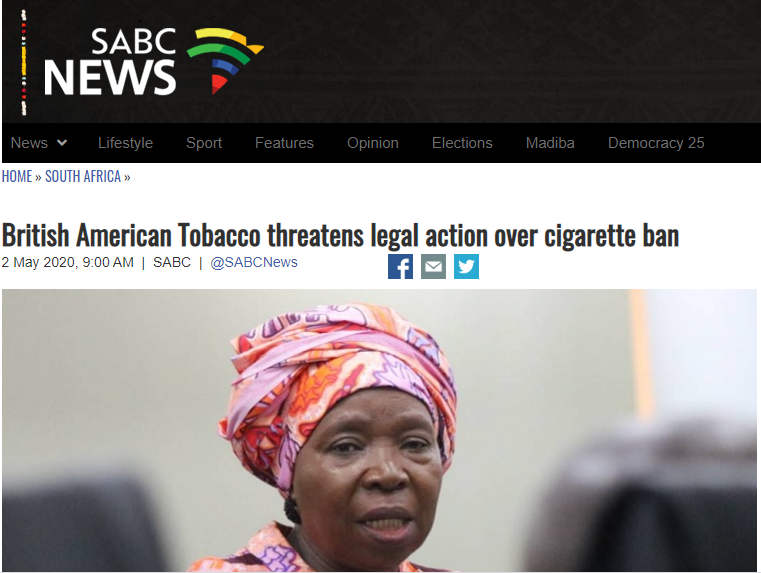
Task: Share article via Facebook icon
Action: point(400,266)
